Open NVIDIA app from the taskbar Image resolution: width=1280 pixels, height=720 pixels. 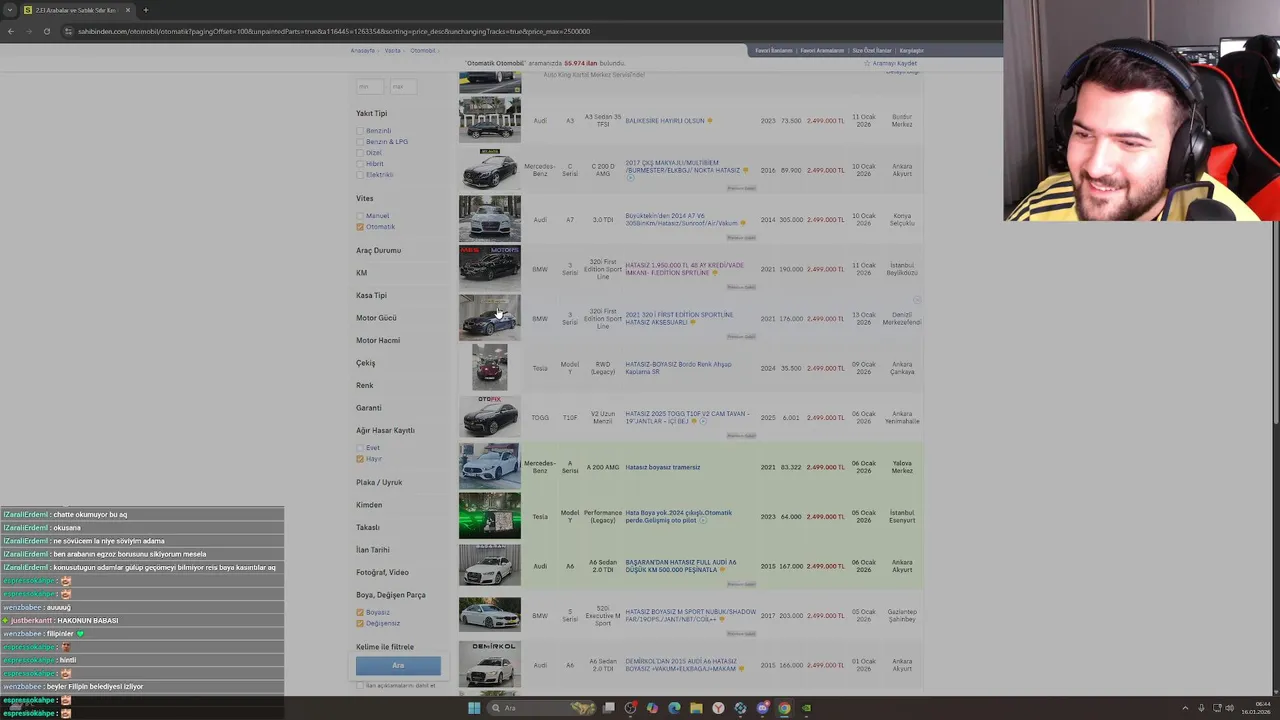[806, 708]
